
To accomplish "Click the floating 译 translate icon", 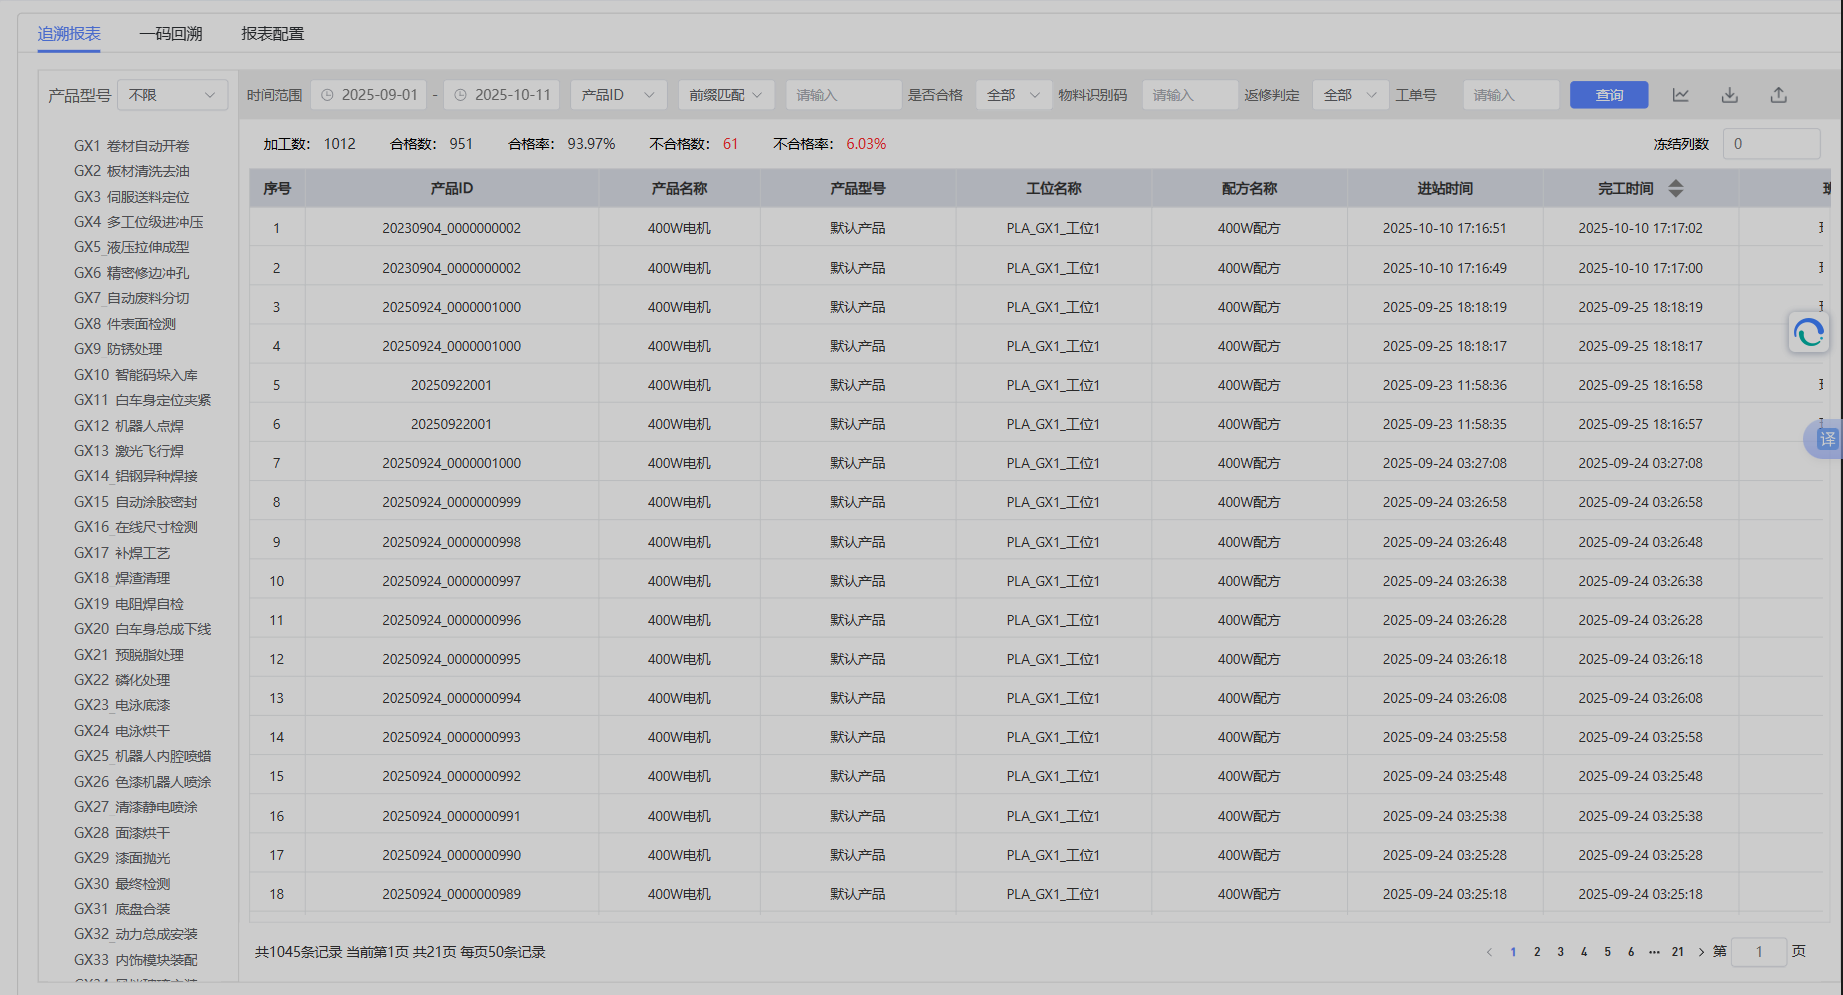I will [x=1826, y=439].
